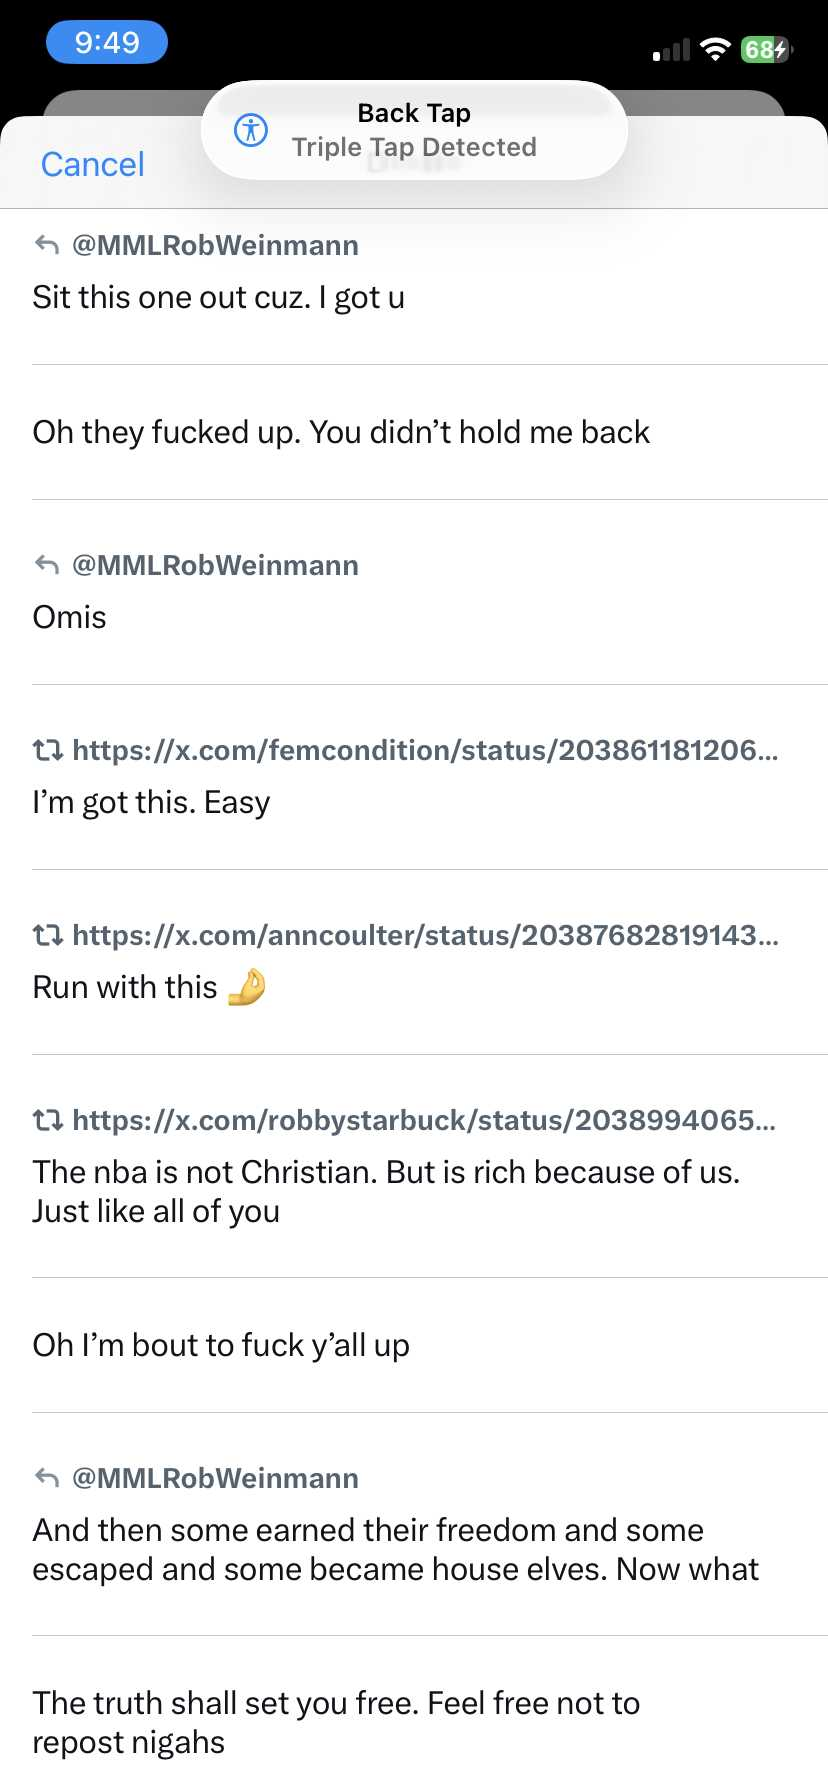Tap repost icon beside robbystarbuck link

click(48, 1120)
